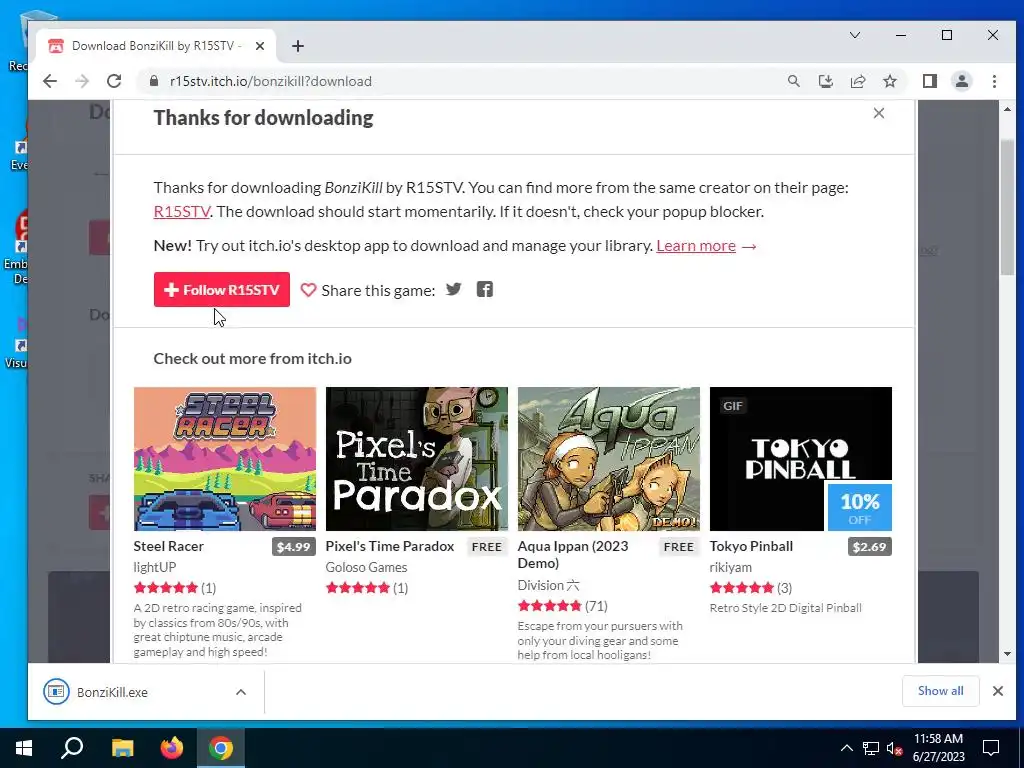This screenshot has width=1024, height=768.
Task: Click the browser back arrow
Action: (x=50, y=81)
